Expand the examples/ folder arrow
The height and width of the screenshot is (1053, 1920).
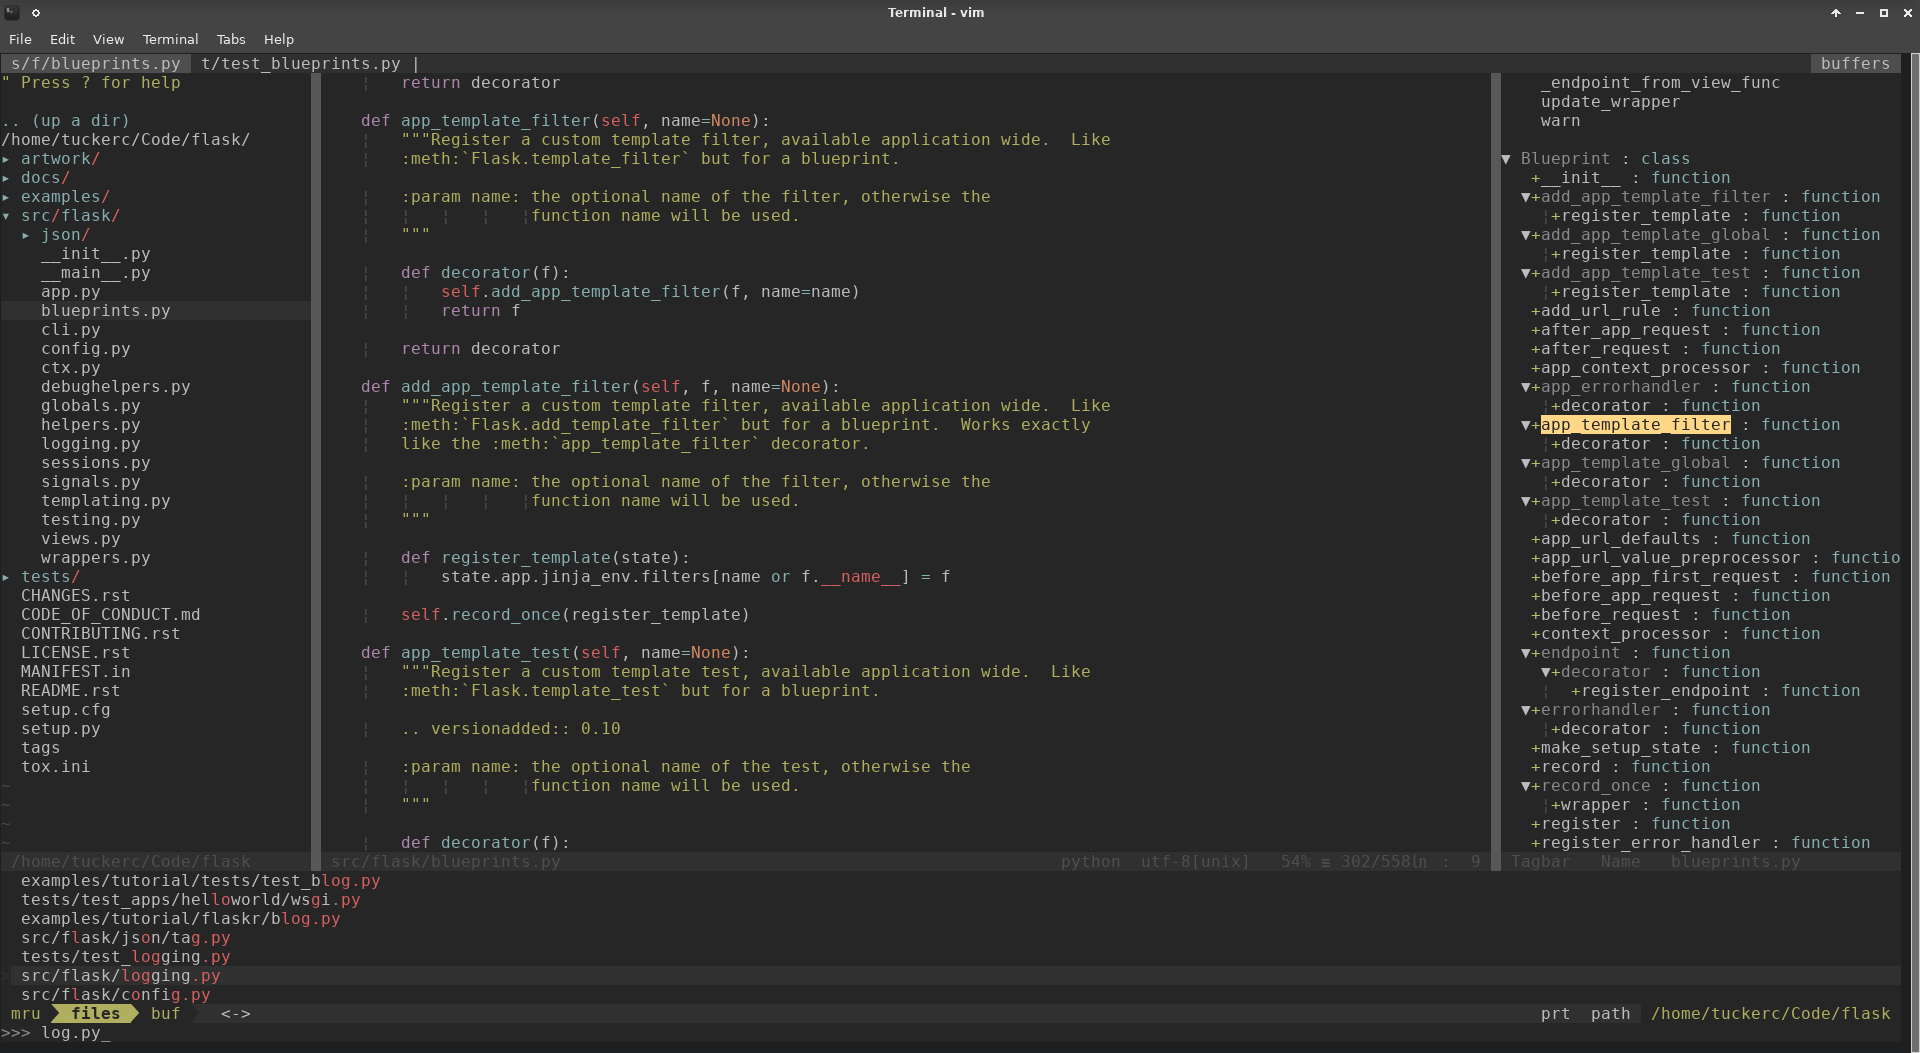[6, 197]
